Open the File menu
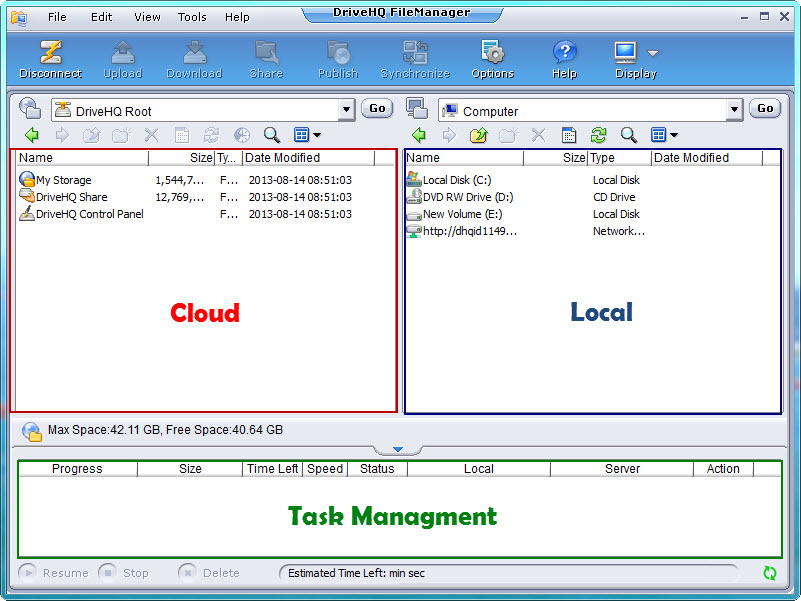801x601 pixels. (x=57, y=17)
